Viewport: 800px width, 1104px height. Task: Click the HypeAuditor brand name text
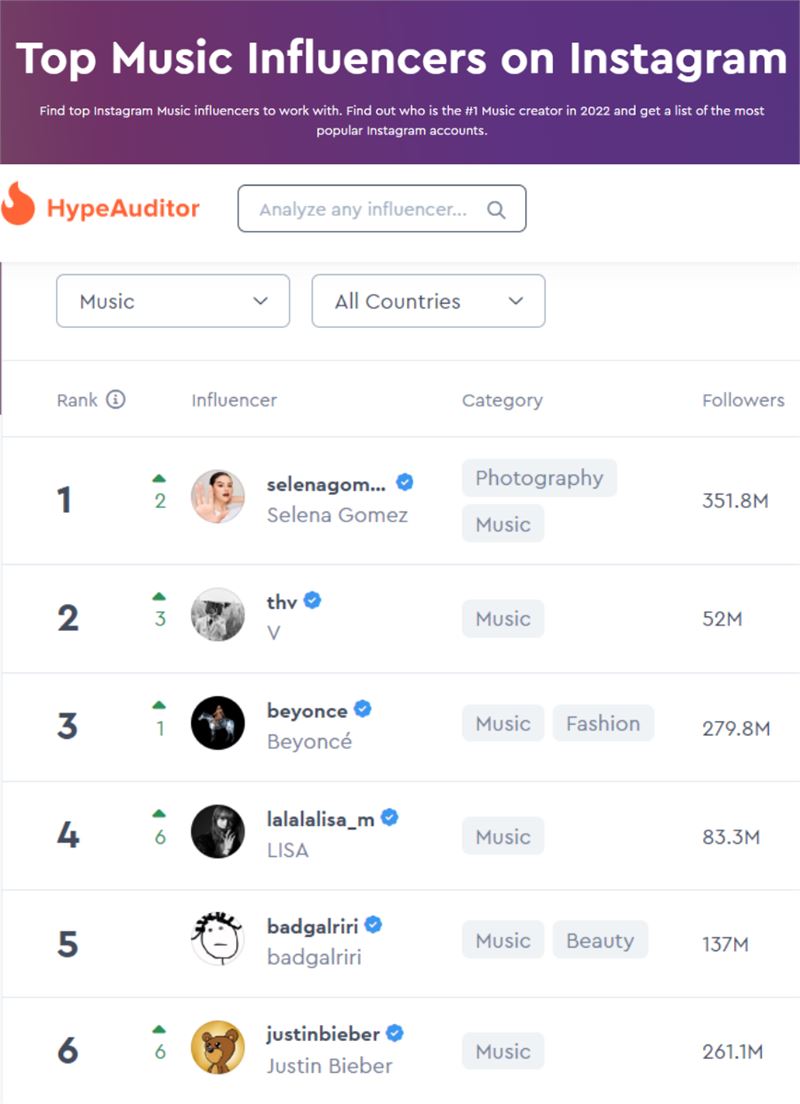[x=123, y=208]
